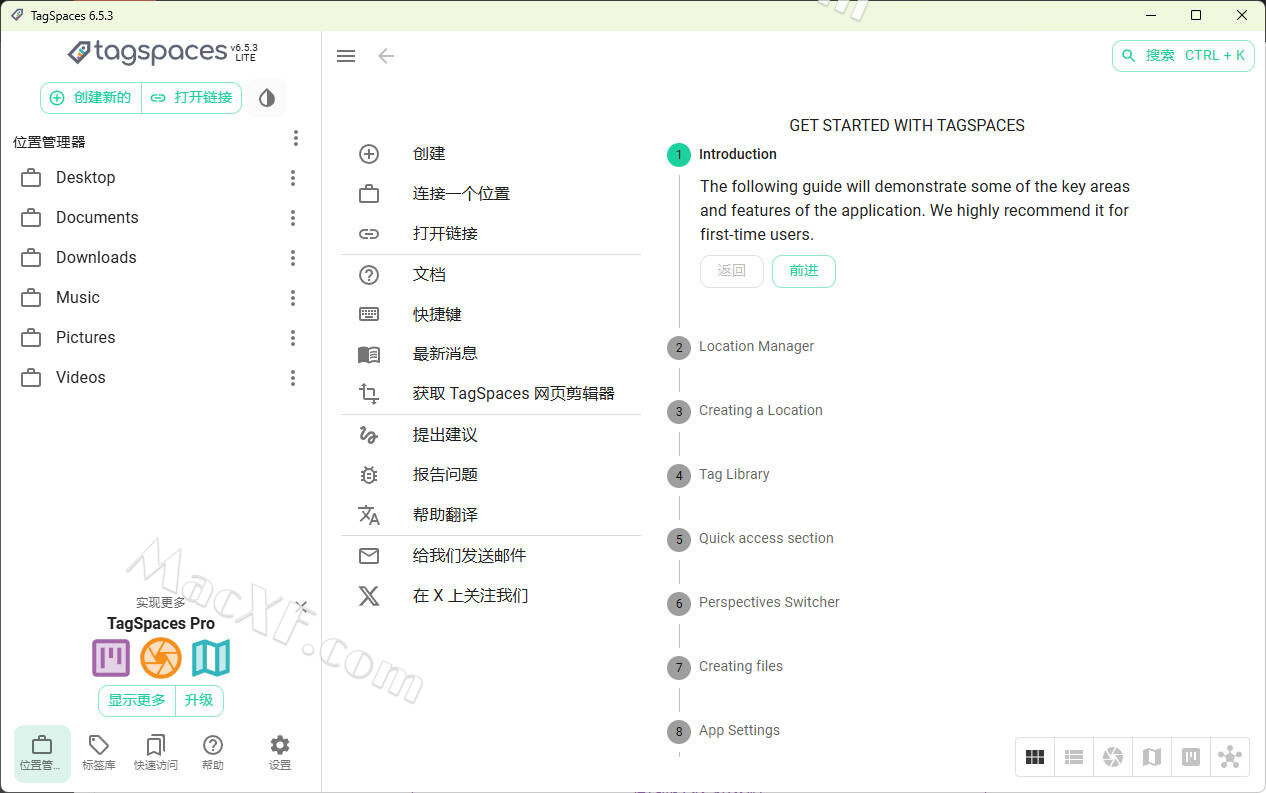Click the translate icon next to 帮助翻译
Image resolution: width=1266 pixels, height=793 pixels.
(369, 515)
